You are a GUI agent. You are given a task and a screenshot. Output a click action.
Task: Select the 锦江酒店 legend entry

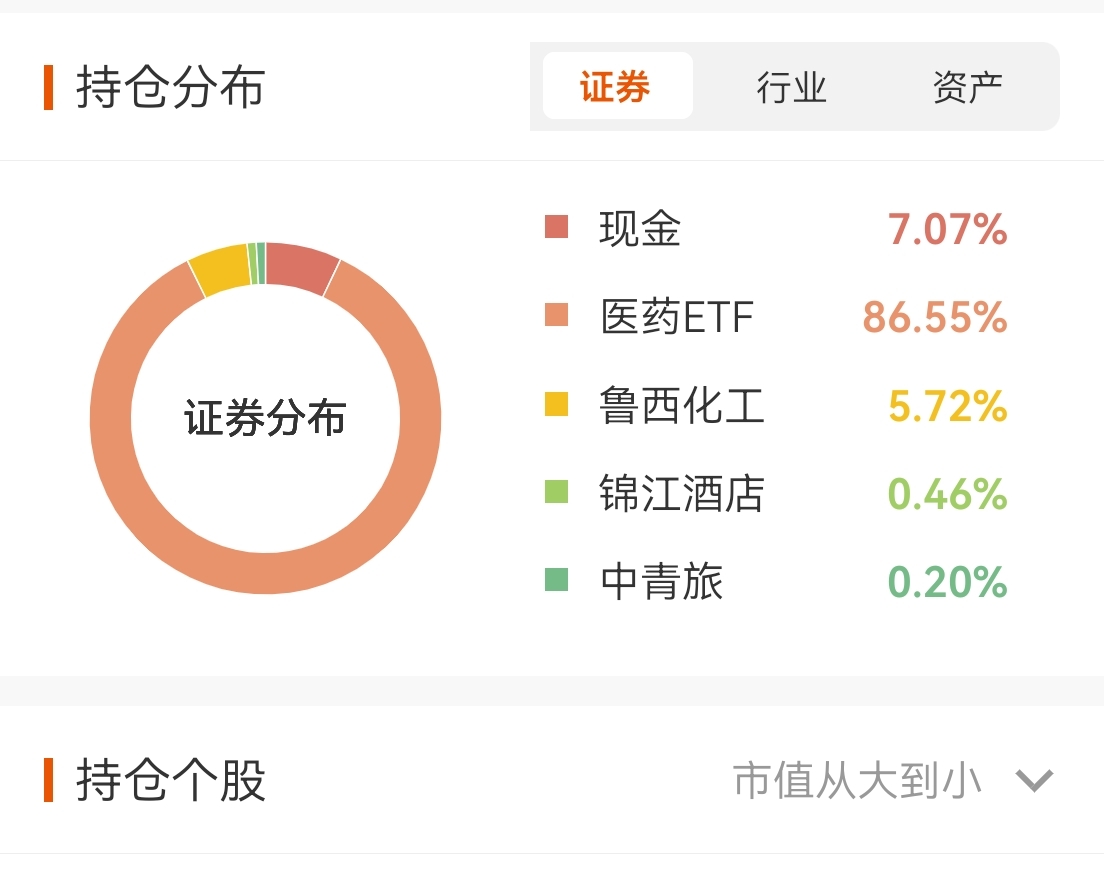682,493
